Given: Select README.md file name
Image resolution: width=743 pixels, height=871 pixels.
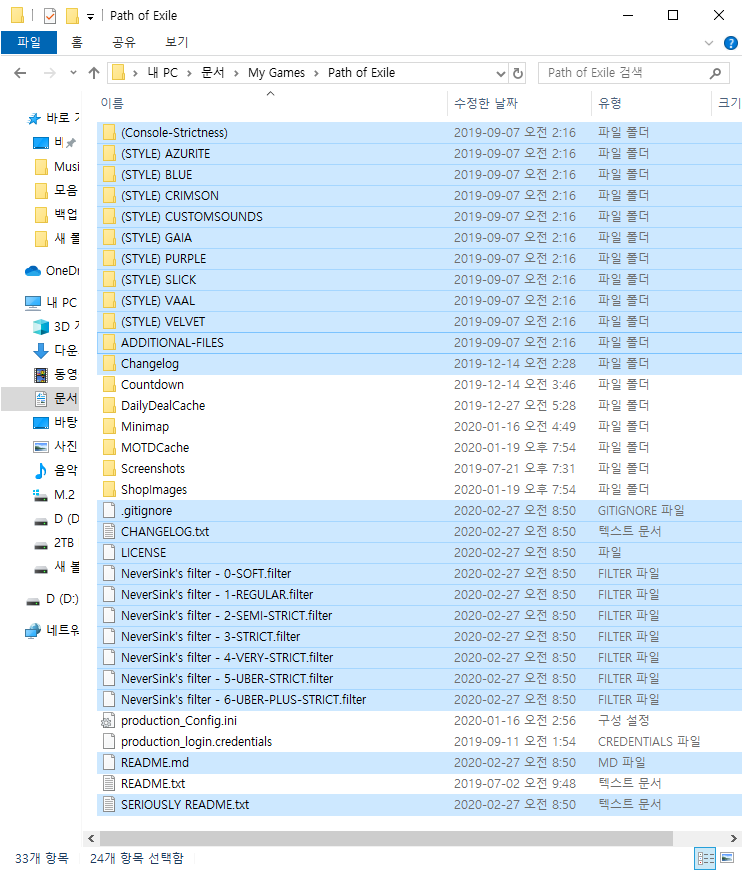Looking at the screenshot, I should [x=155, y=763].
